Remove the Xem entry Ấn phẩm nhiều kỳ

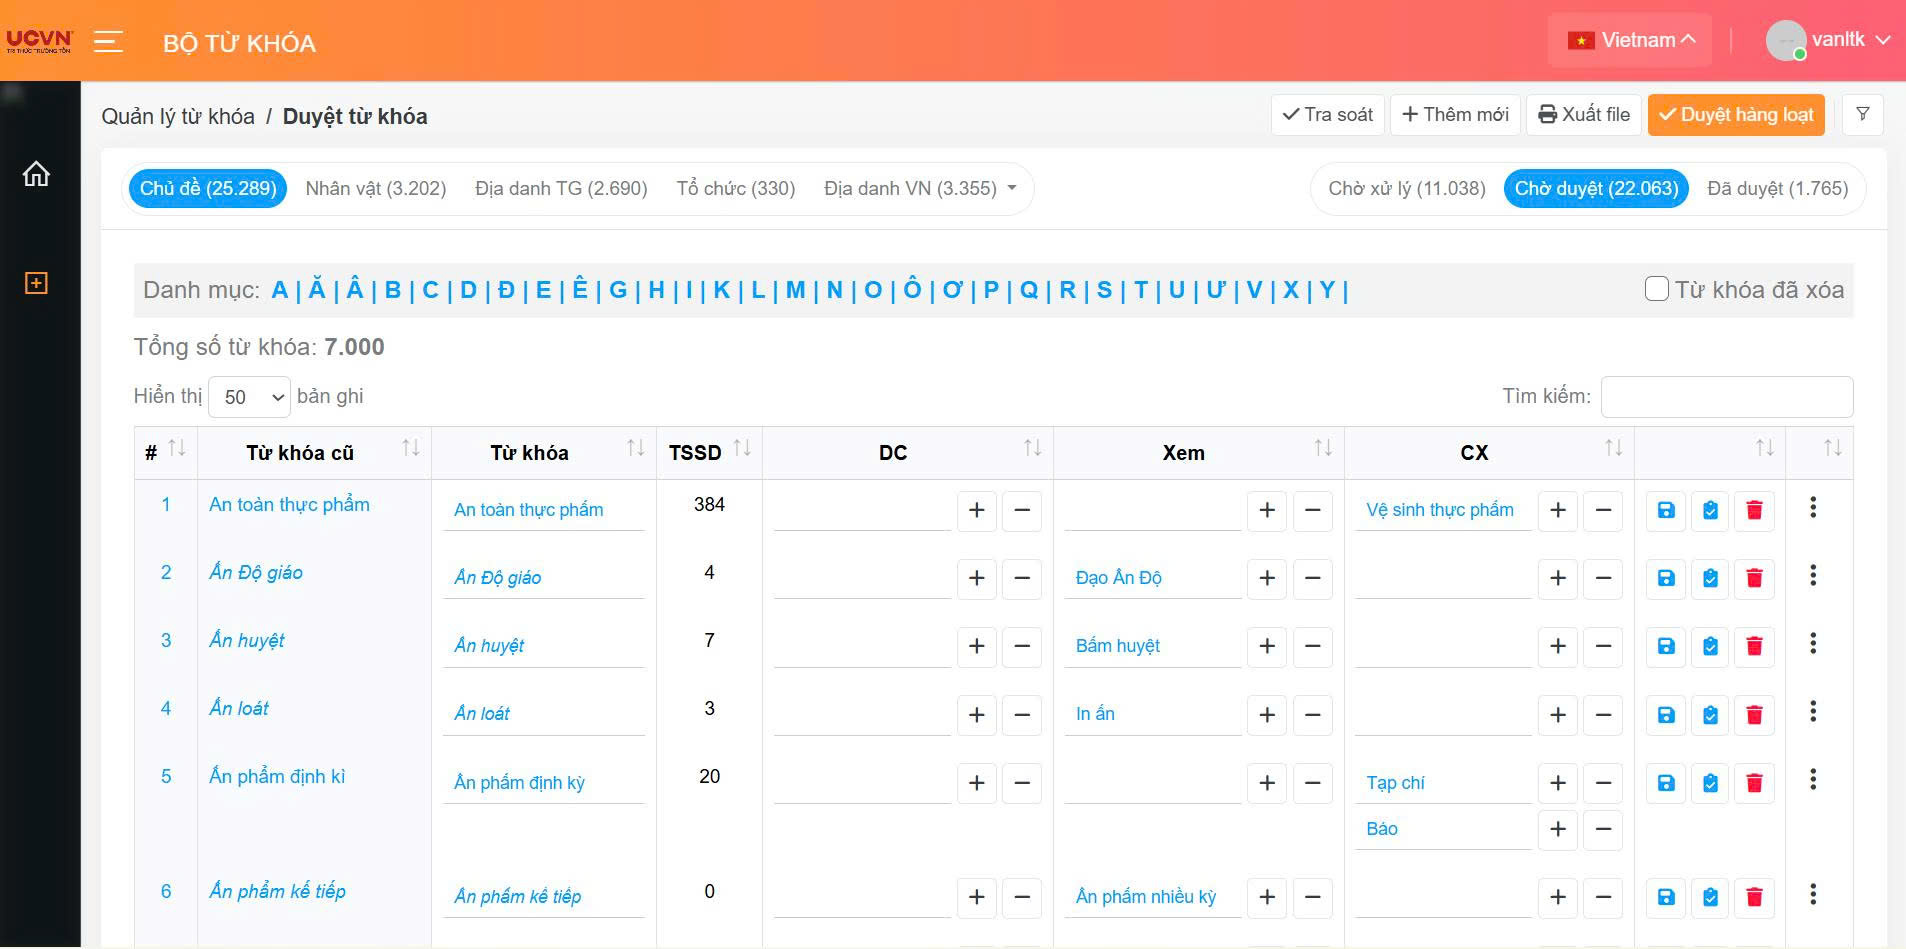click(1313, 897)
